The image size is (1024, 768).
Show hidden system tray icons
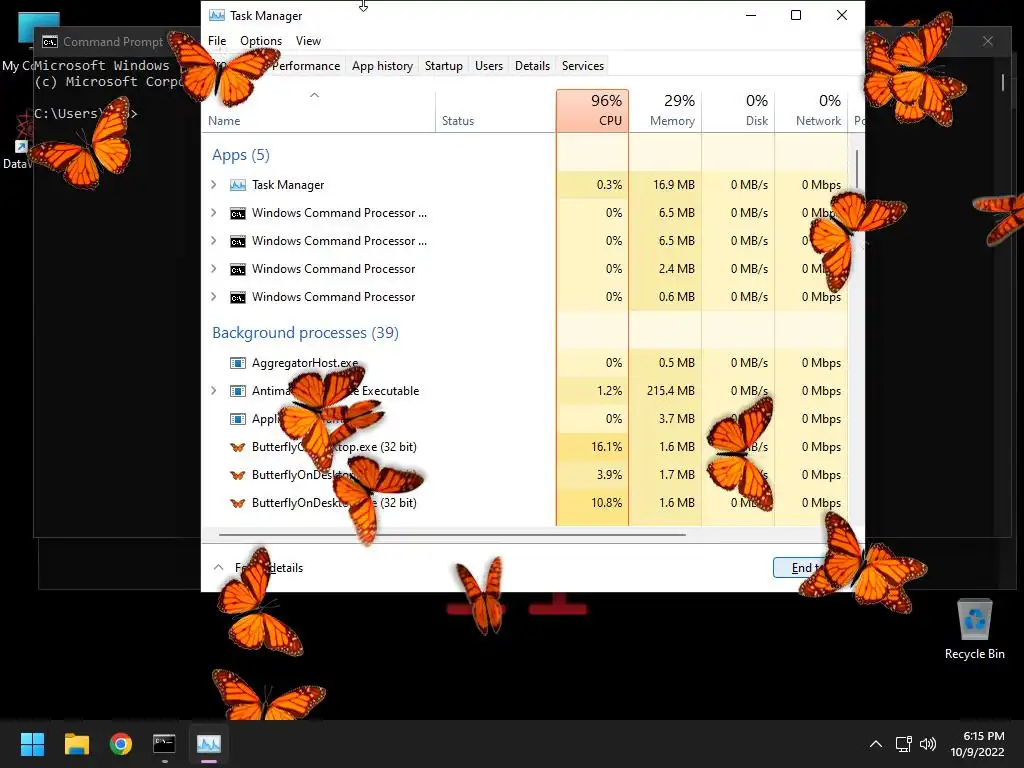coord(876,744)
